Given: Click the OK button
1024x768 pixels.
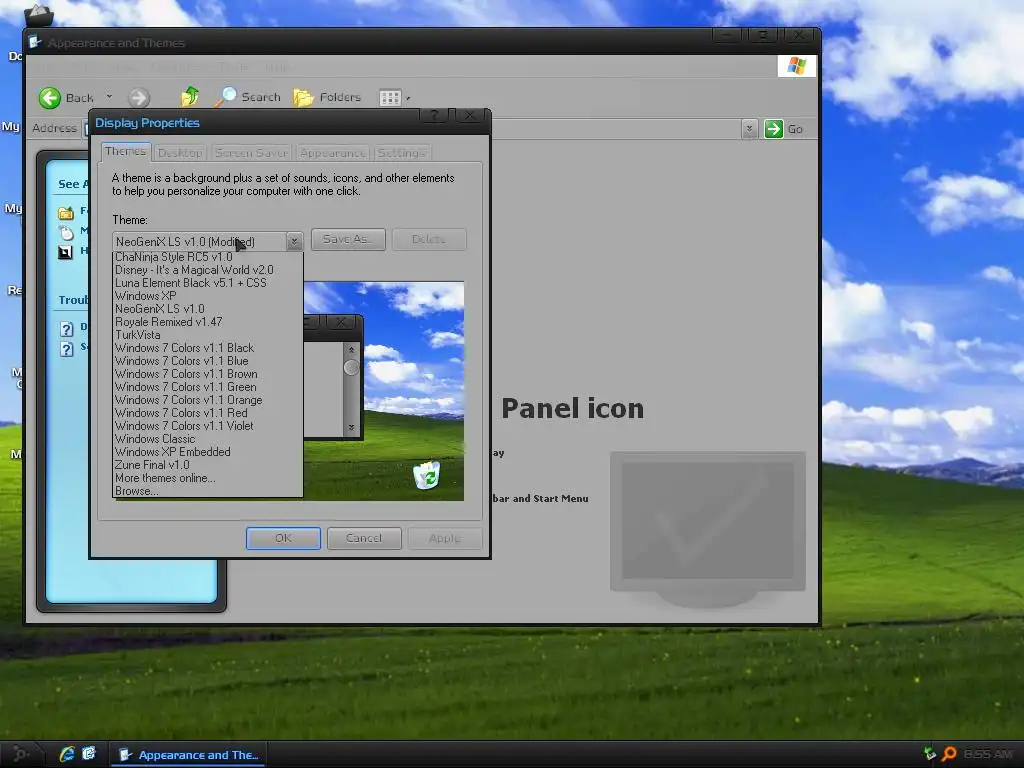Looking at the screenshot, I should click(283, 538).
